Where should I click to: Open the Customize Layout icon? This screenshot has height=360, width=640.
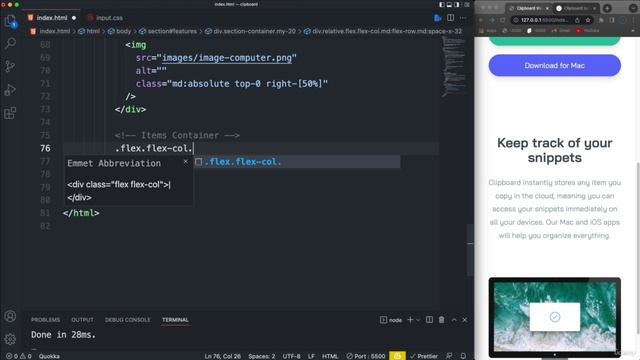467,4
